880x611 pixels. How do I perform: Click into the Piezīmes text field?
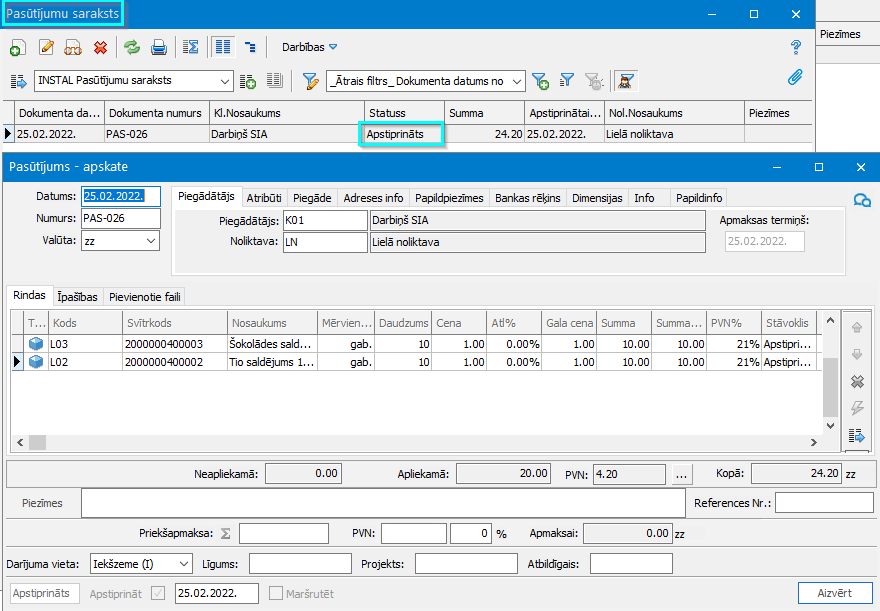click(383, 502)
